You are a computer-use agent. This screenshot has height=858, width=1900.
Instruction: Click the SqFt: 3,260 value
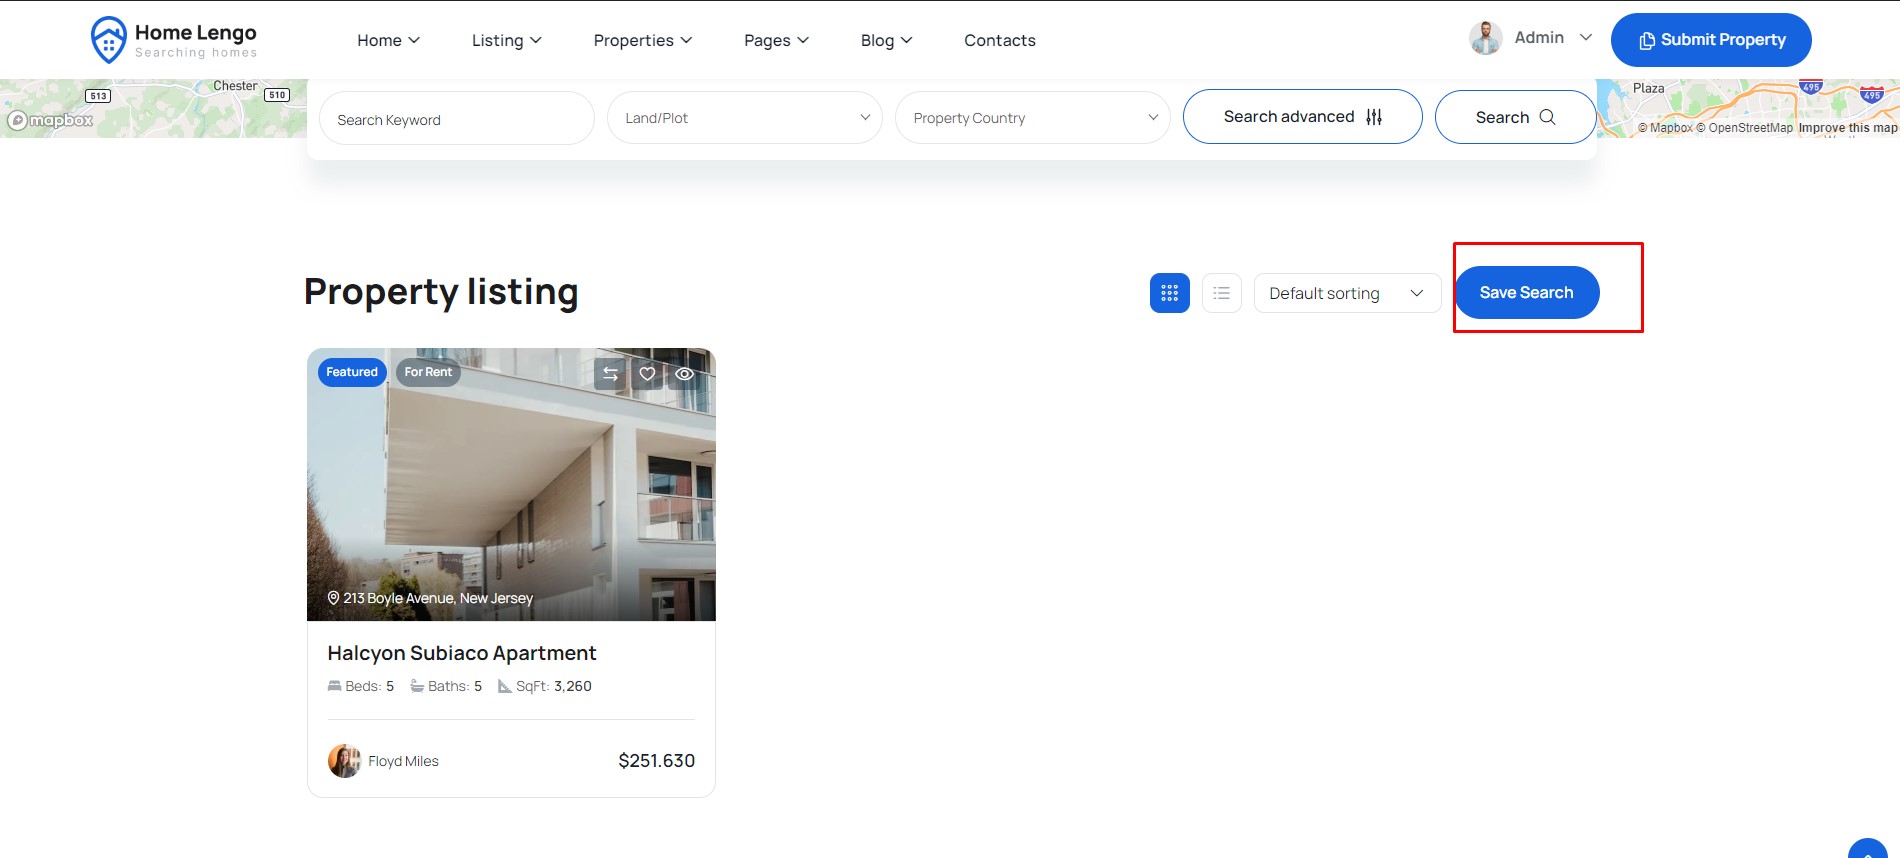coord(545,686)
